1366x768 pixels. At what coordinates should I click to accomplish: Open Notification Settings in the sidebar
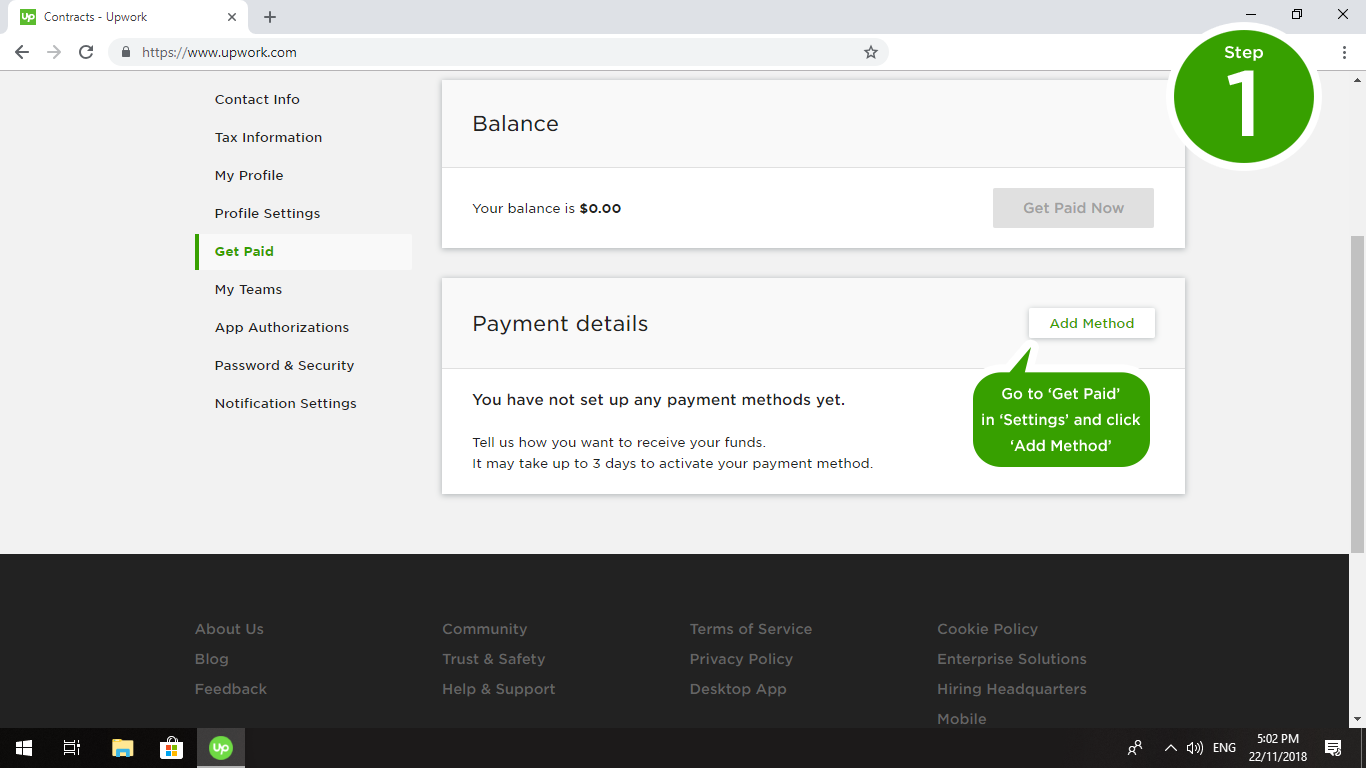click(285, 403)
